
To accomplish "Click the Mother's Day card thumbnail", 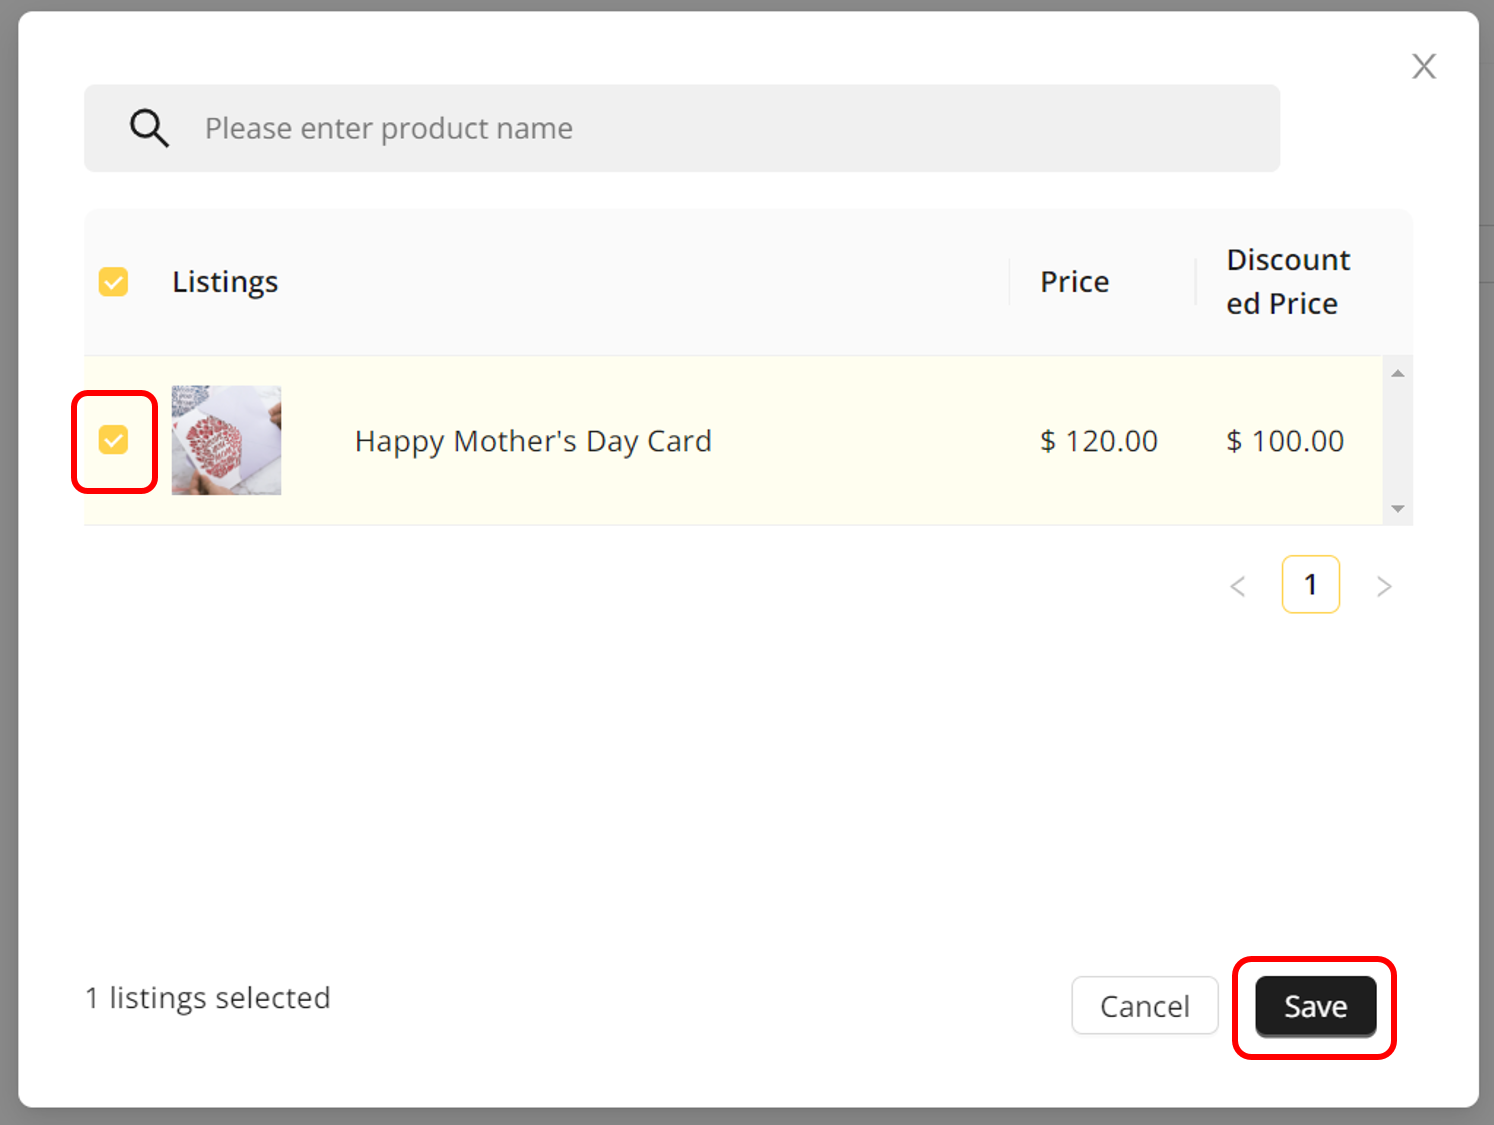I will (226, 440).
